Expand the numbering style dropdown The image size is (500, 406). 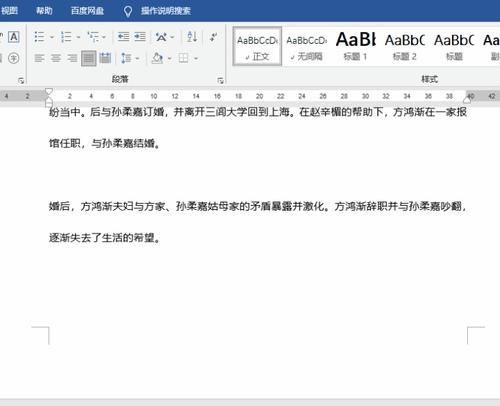pos(78,37)
